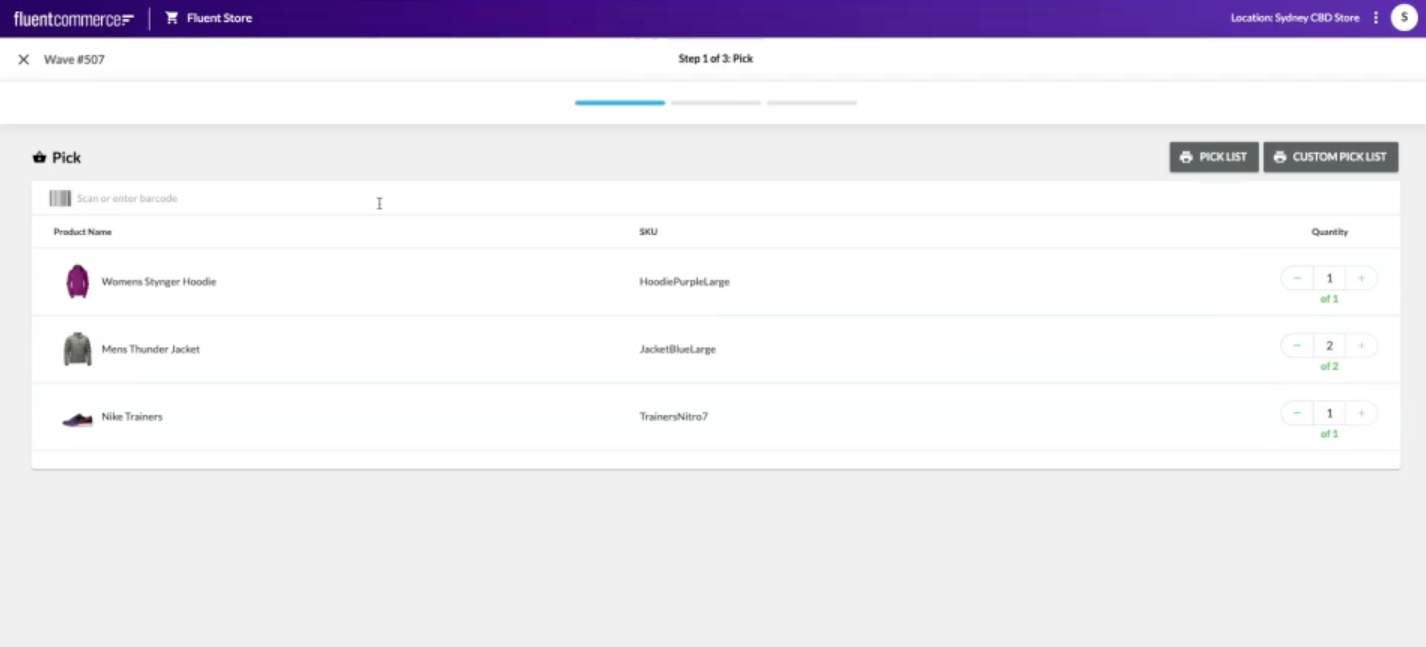
Task: Increase quantity for Womens Stynger Hoodie
Action: click(1361, 279)
